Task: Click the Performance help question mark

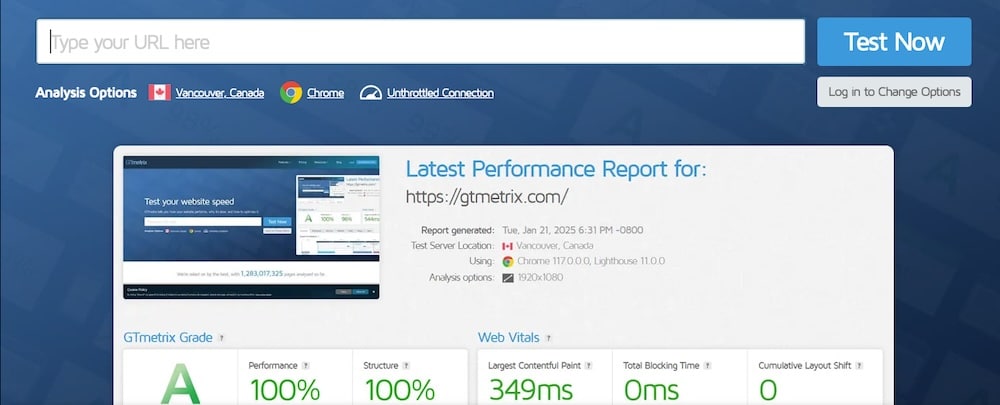Action: (306, 365)
